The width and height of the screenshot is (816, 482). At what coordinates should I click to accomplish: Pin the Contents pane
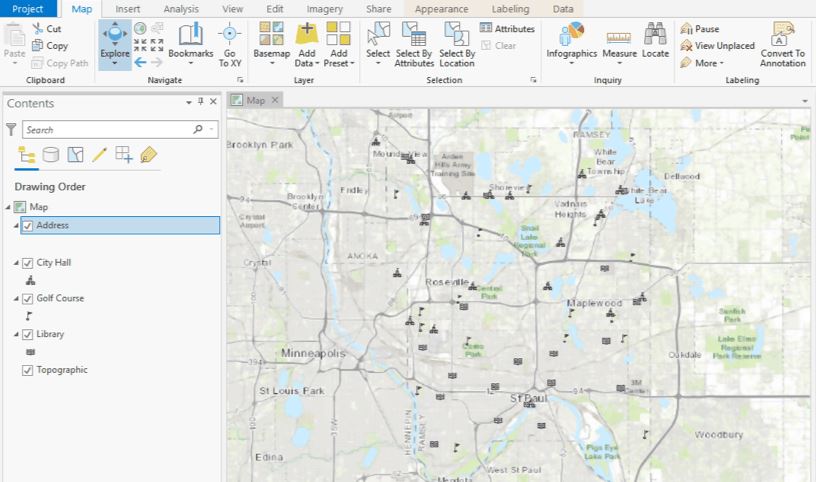coord(201,102)
